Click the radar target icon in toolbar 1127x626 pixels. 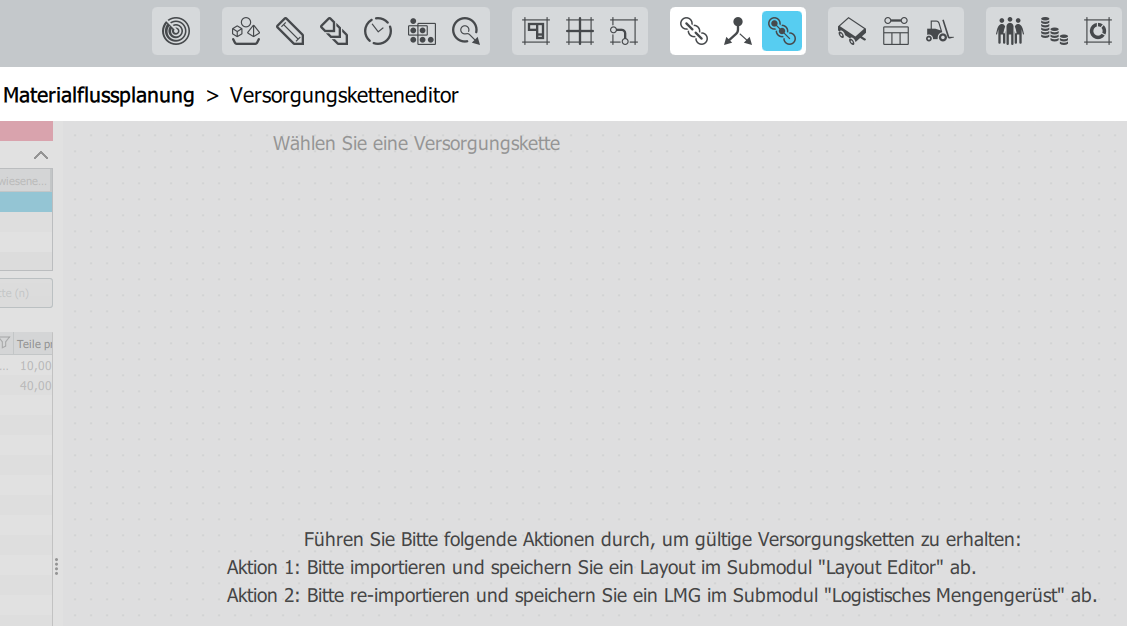[176, 32]
